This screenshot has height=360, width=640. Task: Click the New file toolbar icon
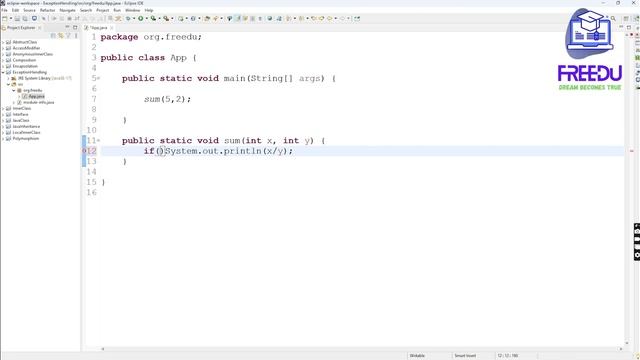point(5,18)
